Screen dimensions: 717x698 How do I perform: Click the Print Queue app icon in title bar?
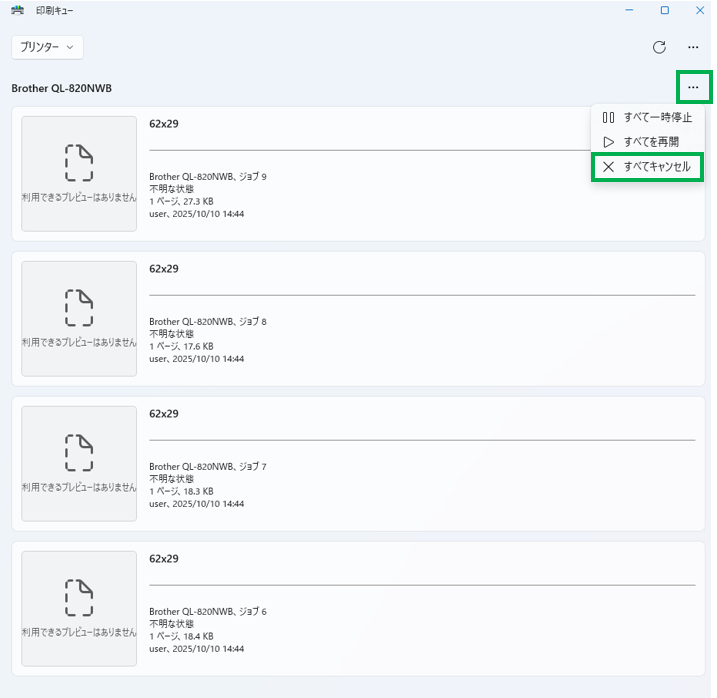(17, 11)
